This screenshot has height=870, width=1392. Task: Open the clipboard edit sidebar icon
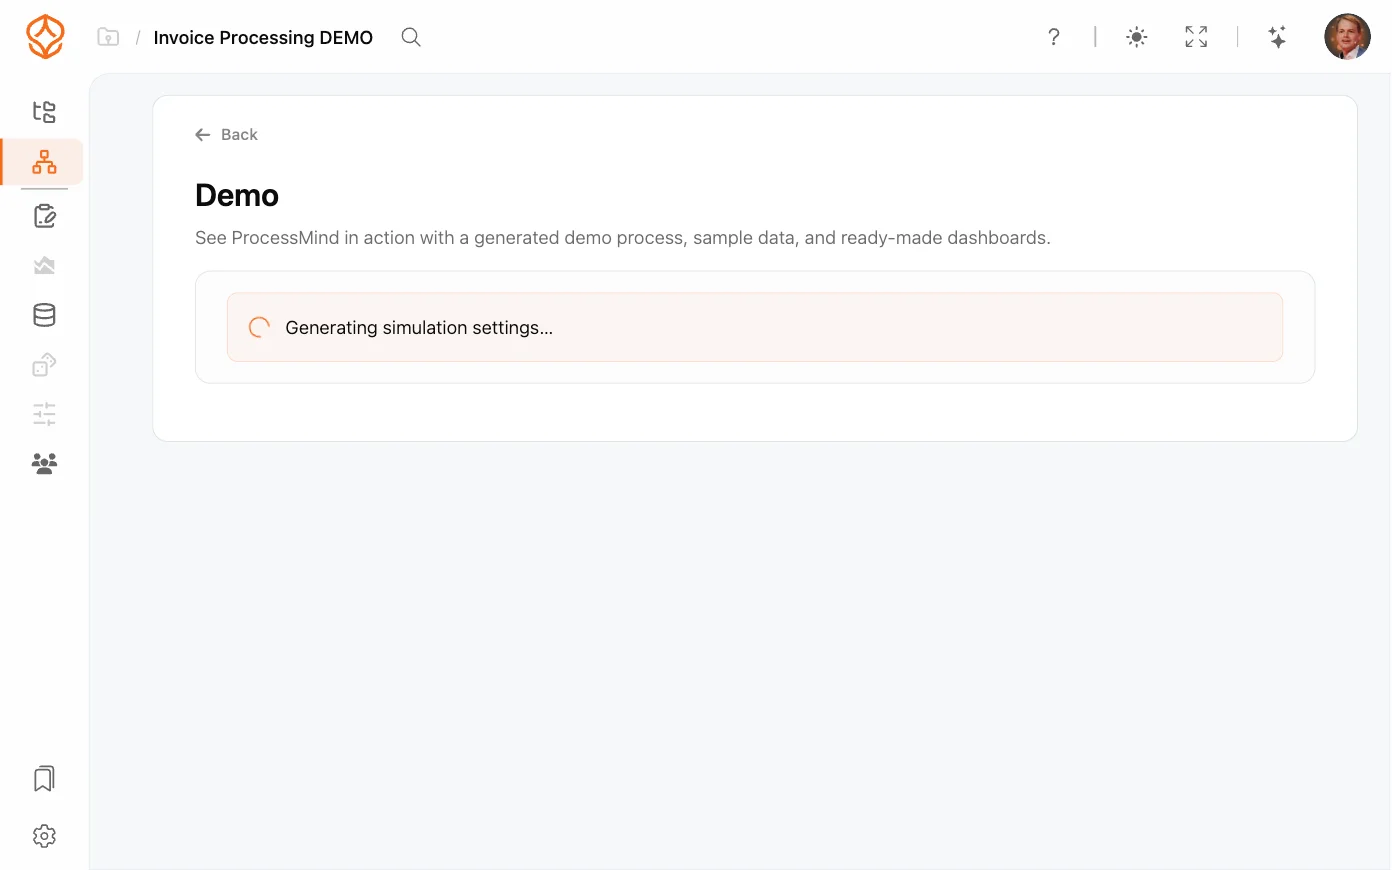[x=44, y=216]
